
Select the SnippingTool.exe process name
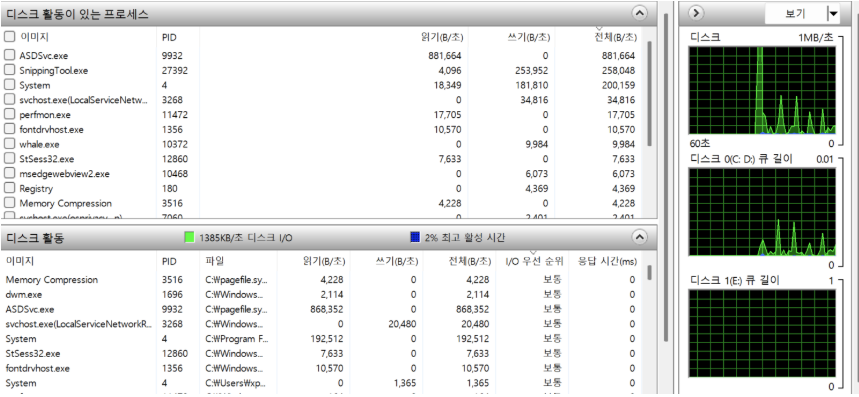(54, 71)
